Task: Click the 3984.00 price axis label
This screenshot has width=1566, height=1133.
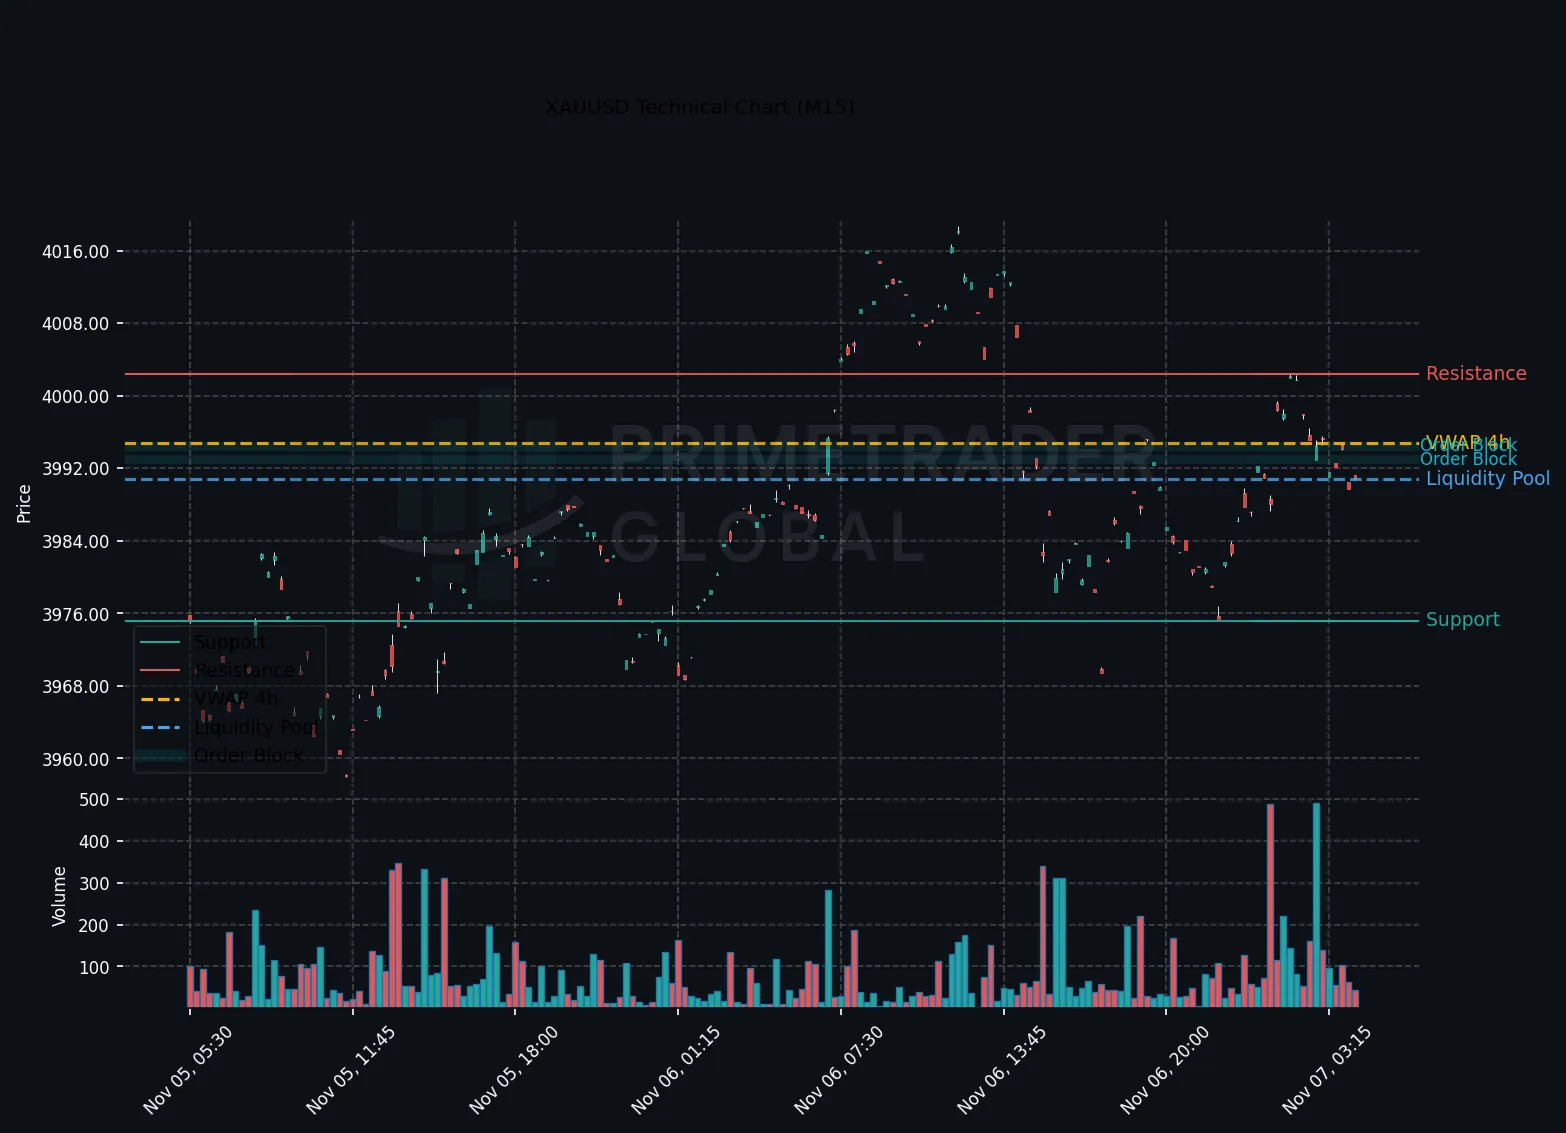Action: [76, 542]
